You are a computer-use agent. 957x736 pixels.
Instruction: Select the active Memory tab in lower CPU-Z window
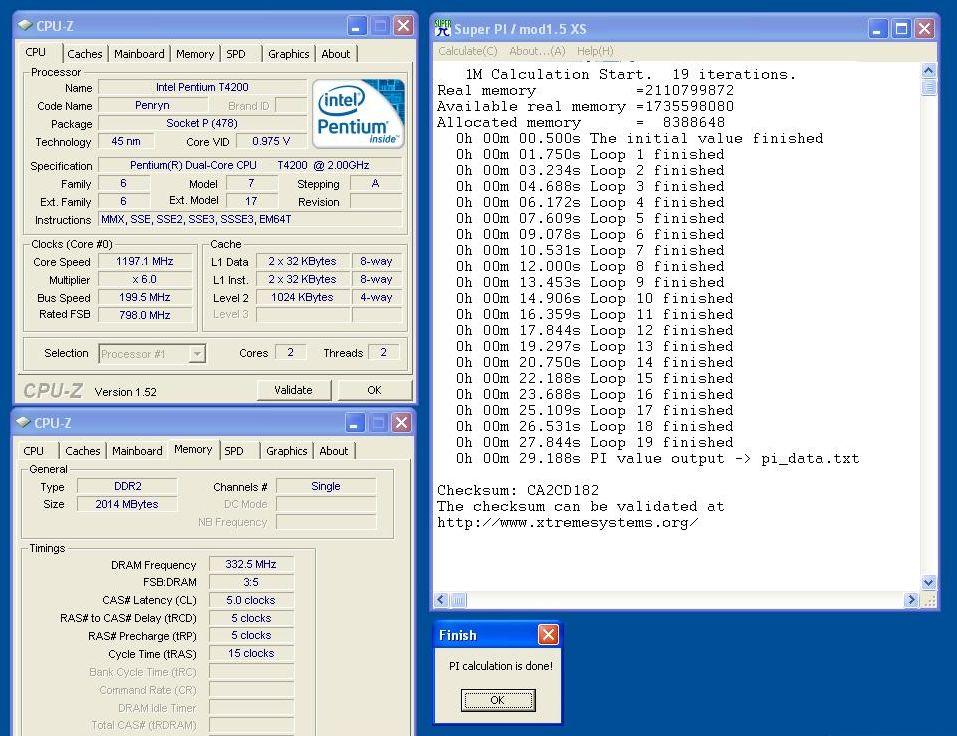193,449
